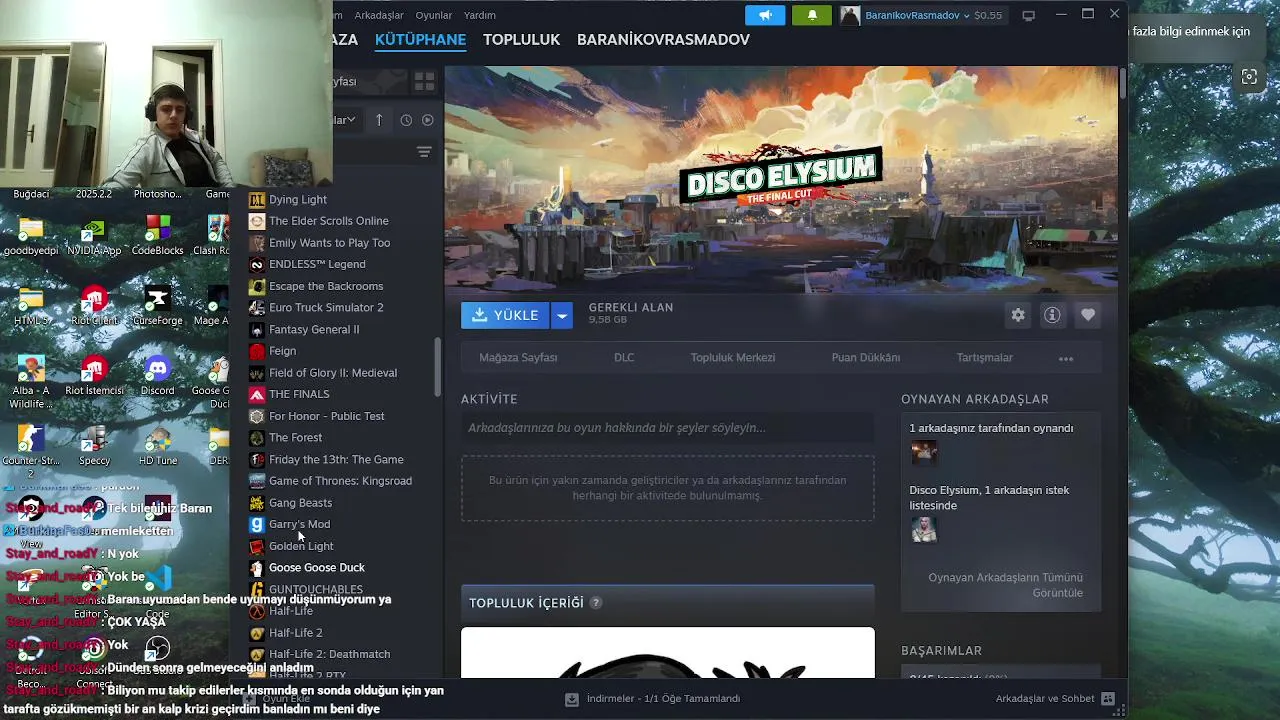Image resolution: width=1280 pixels, height=720 pixels.
Task: Click the main page vertical scrollbar
Action: coord(1123,82)
